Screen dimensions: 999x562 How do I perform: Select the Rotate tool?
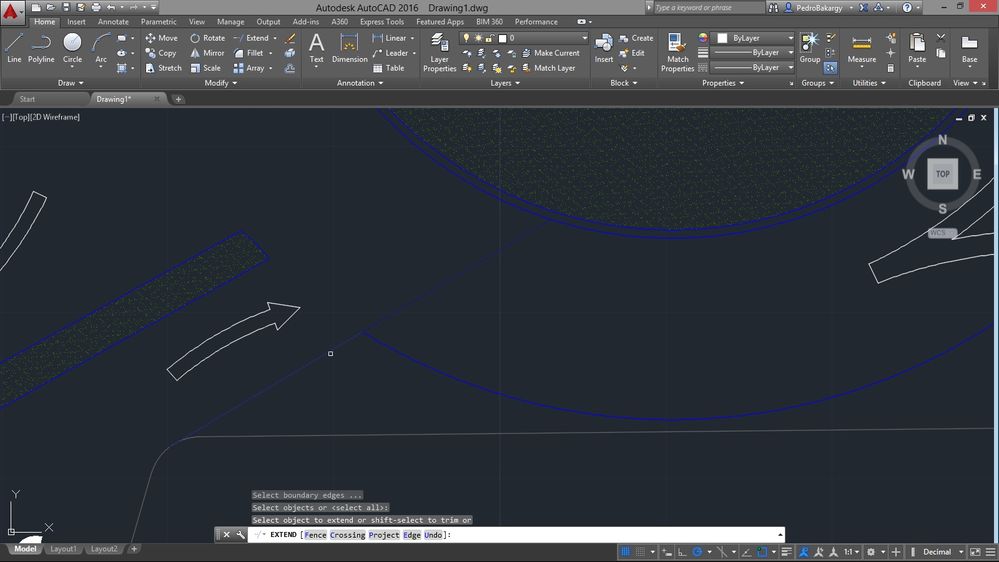pos(208,38)
